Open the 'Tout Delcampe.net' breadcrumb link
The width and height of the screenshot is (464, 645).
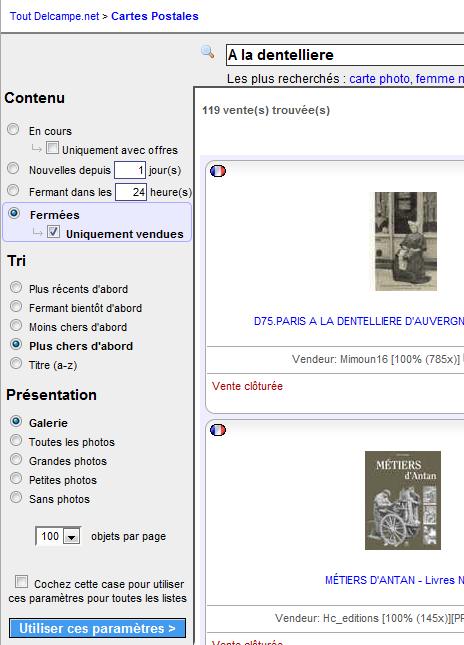coord(54,16)
